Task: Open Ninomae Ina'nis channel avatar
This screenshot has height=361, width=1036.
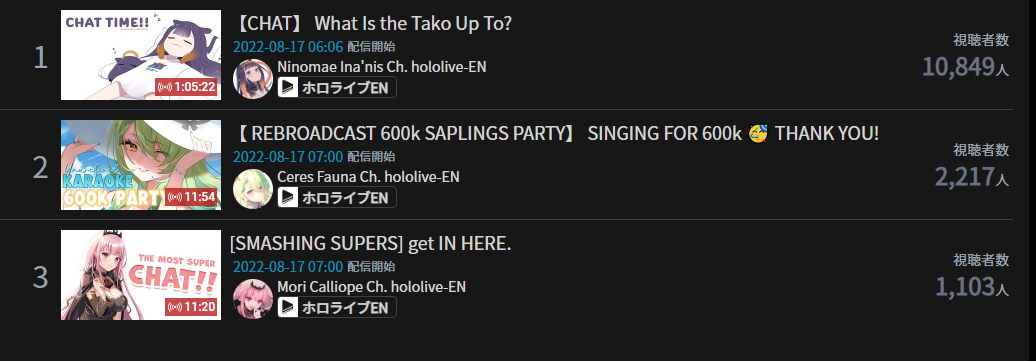Action: click(253, 79)
